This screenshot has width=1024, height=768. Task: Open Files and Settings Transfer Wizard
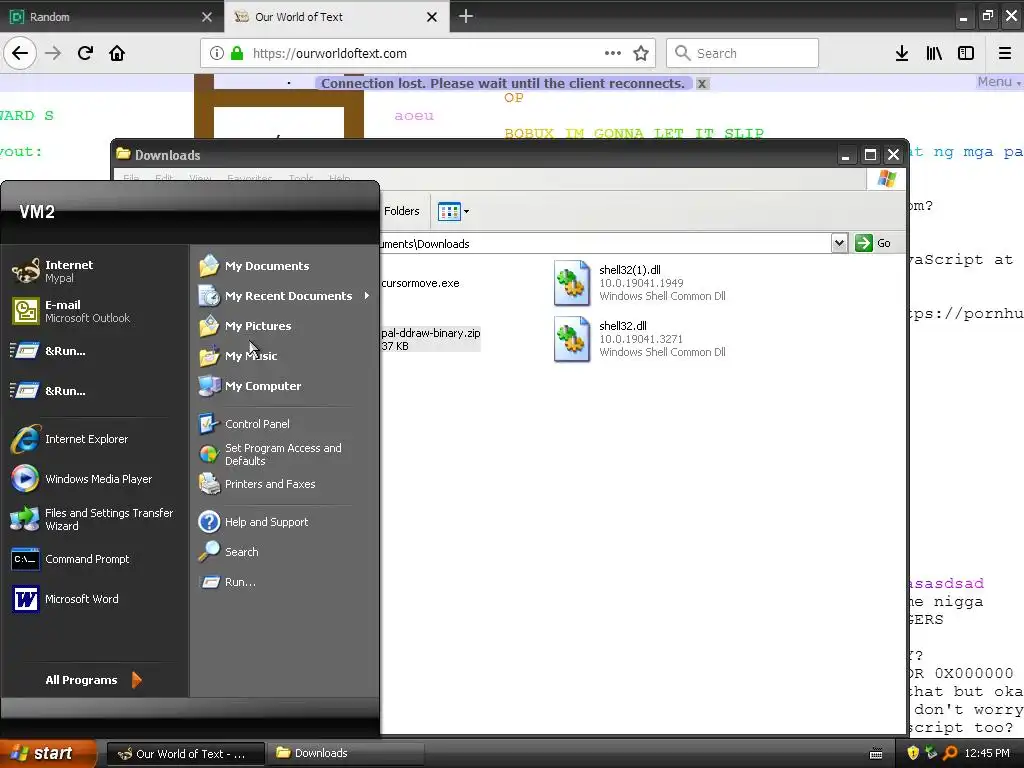point(95,519)
